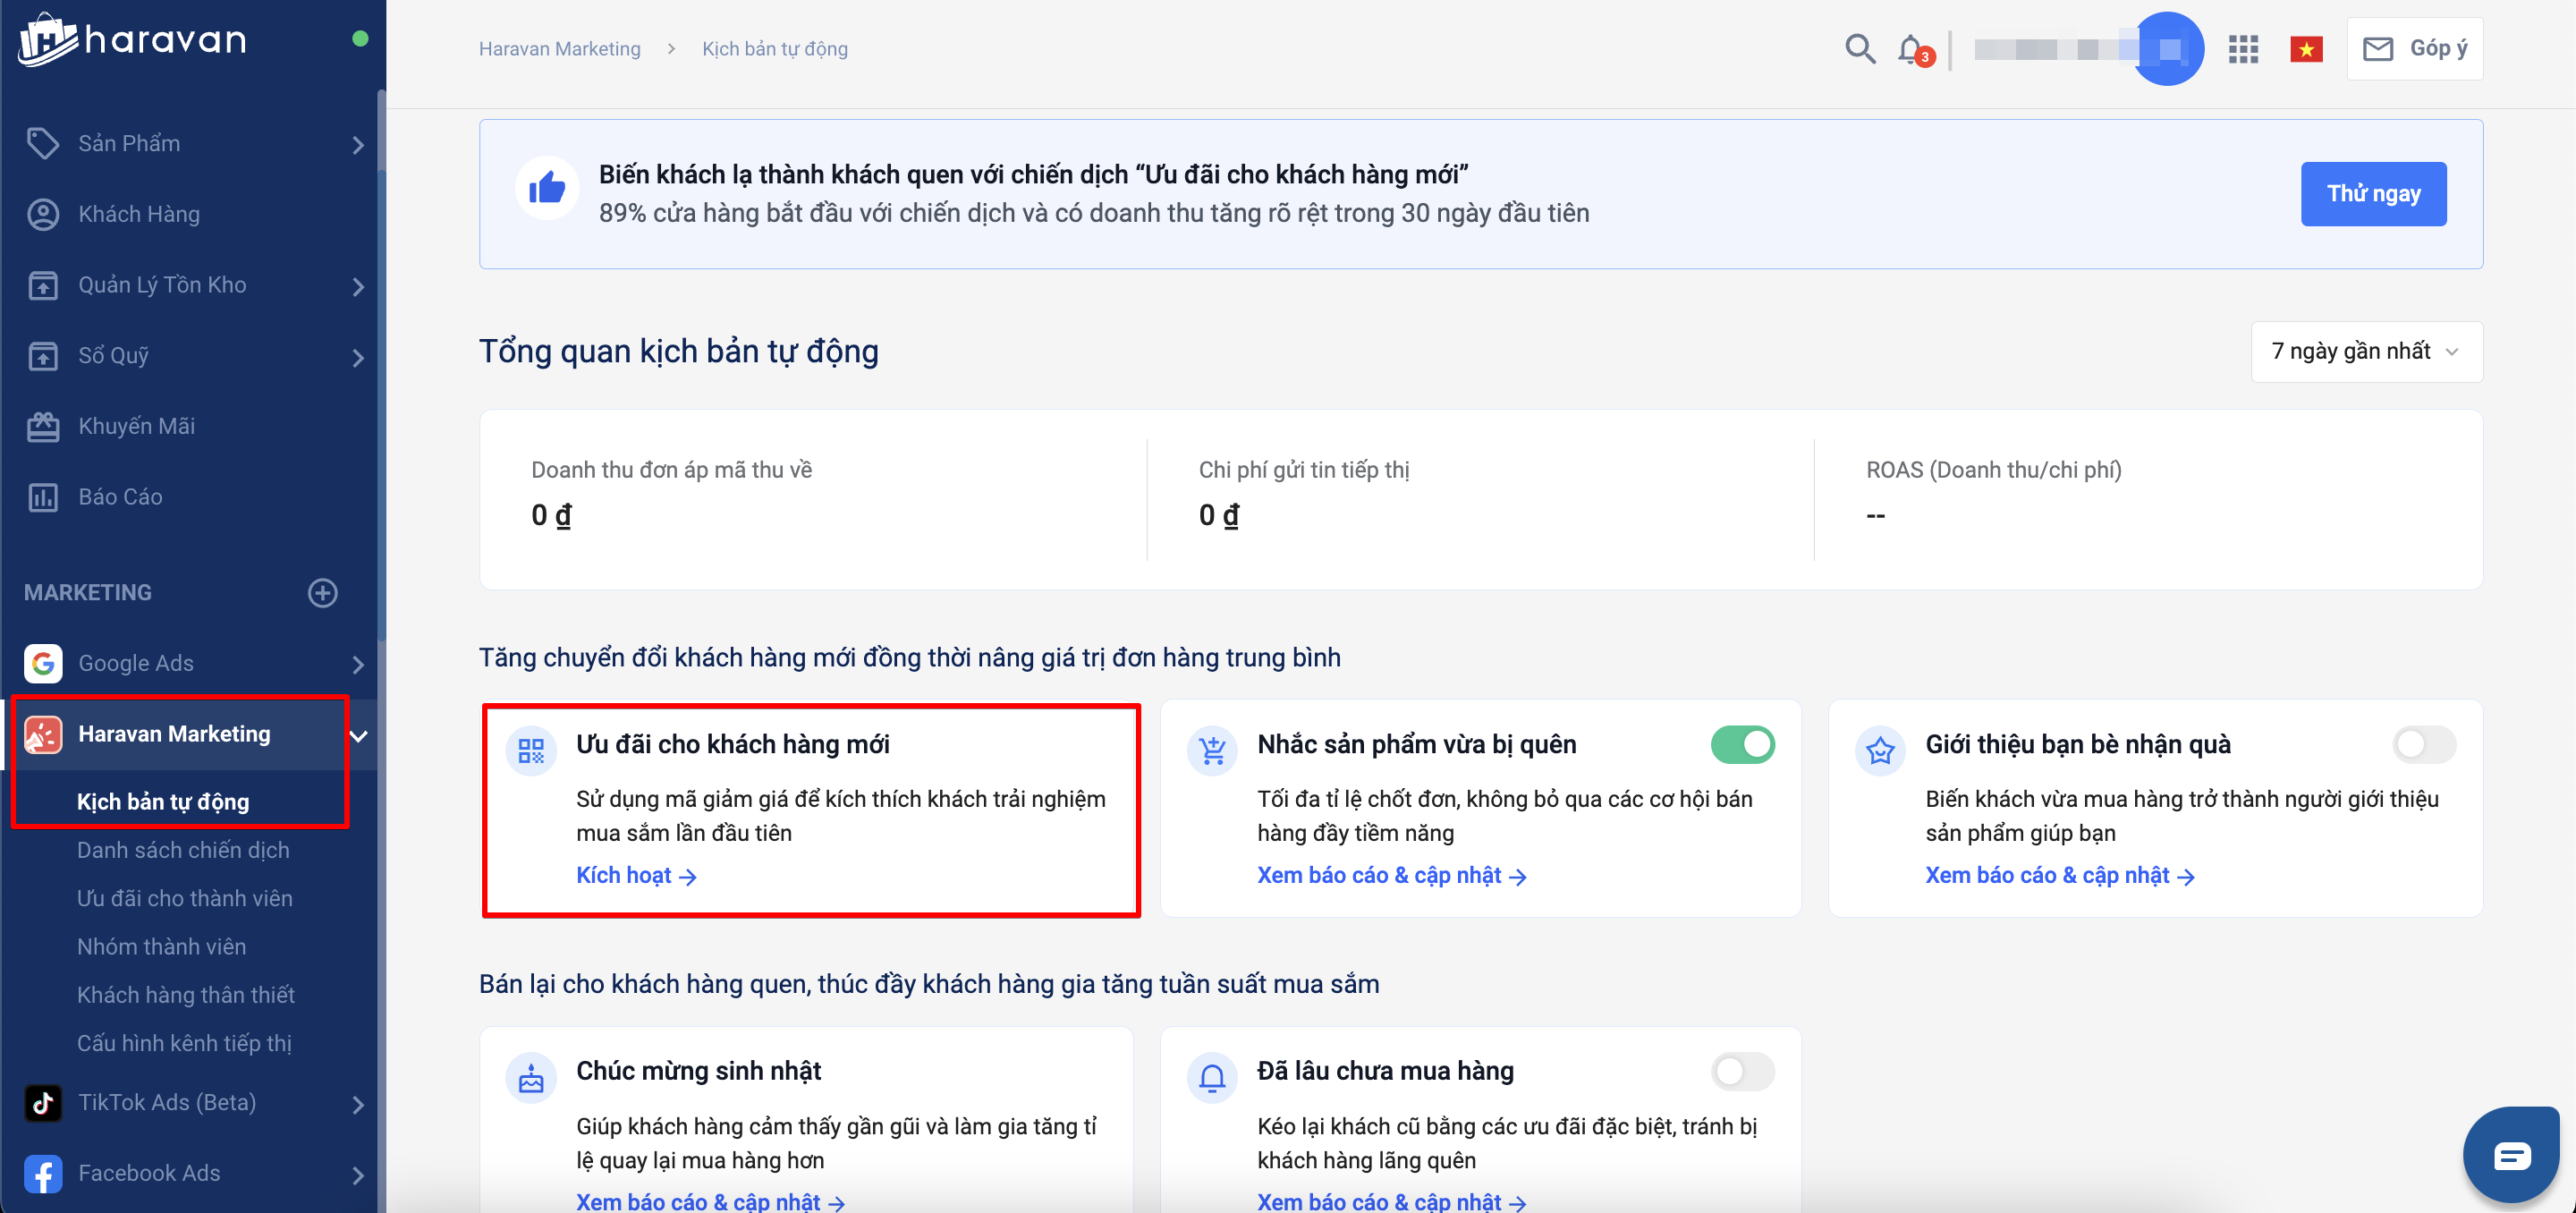Select Kịch bản tự động submenu
This screenshot has width=2576, height=1213.
(x=163, y=802)
